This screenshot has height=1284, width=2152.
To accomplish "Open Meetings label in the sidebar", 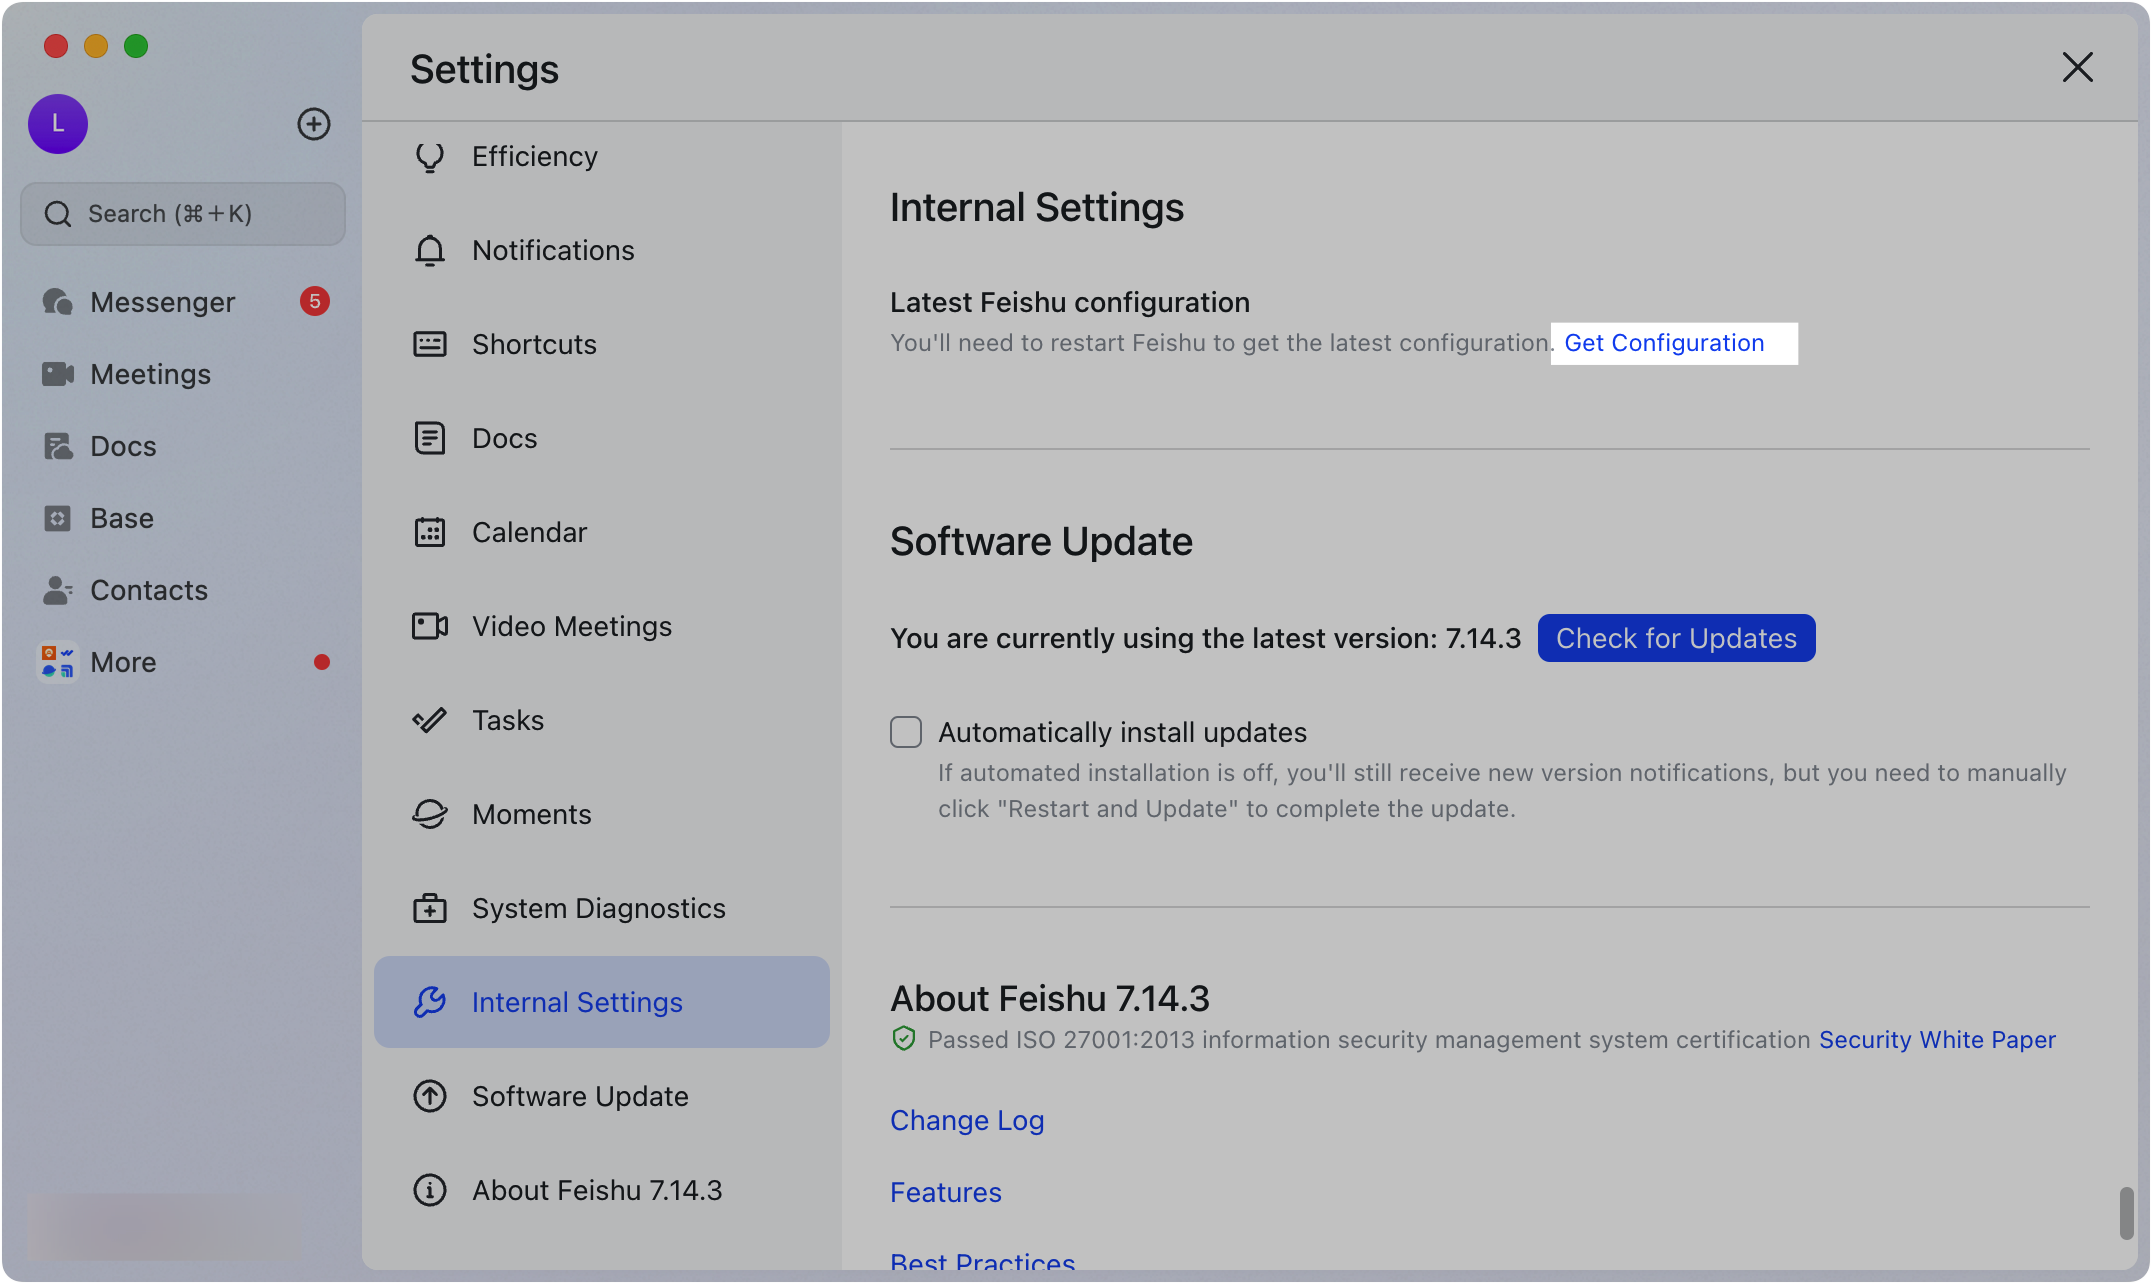I will point(151,374).
